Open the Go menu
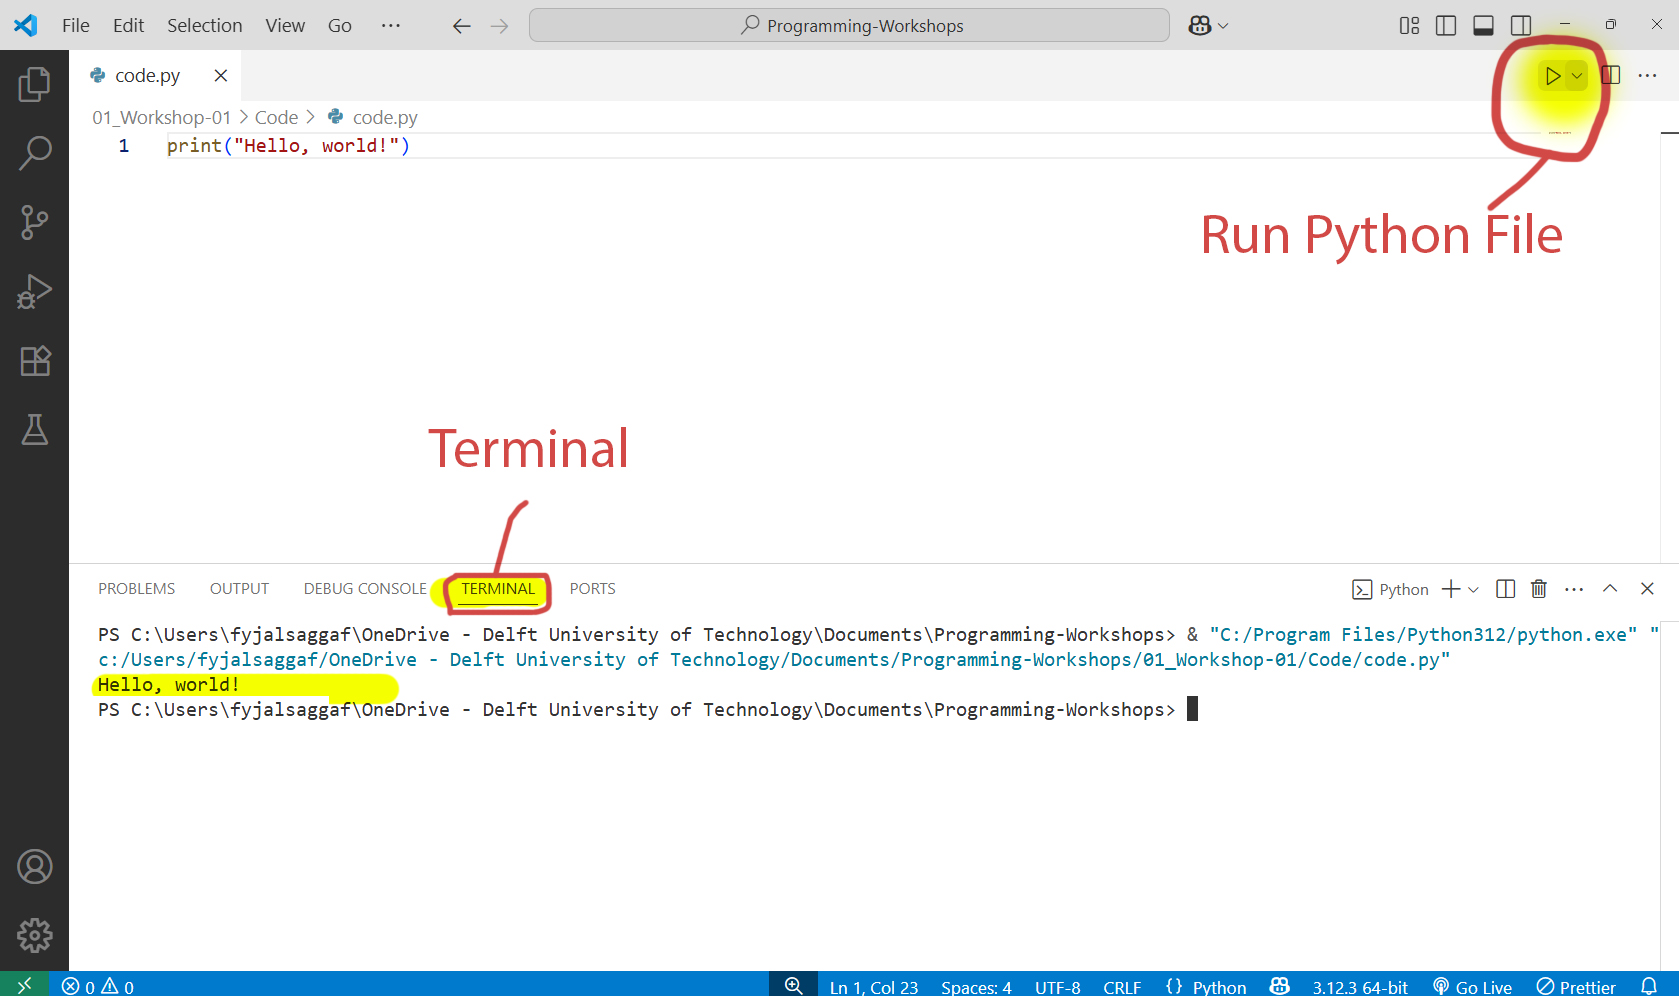 tap(340, 26)
